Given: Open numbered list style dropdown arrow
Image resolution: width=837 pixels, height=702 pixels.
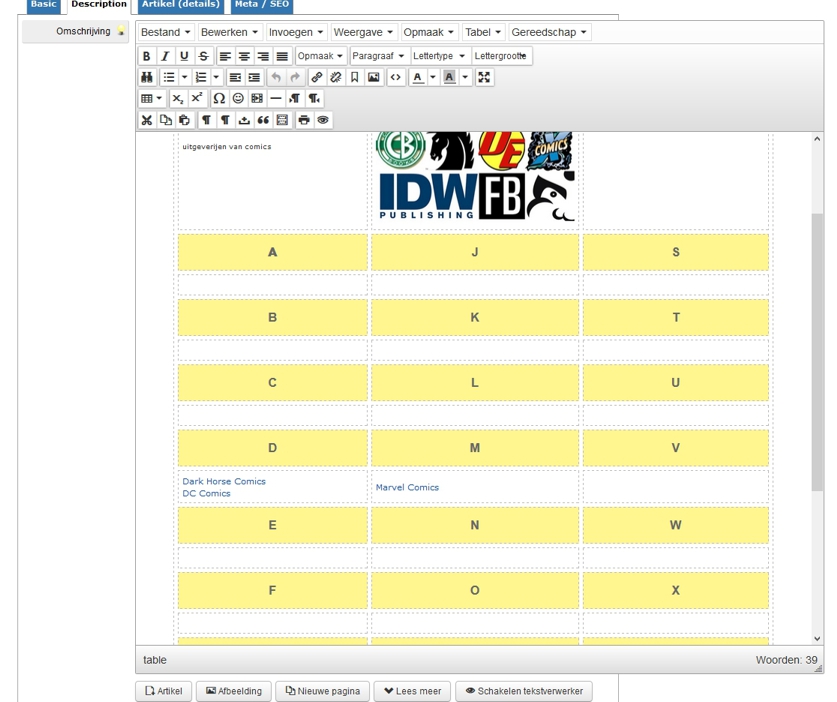Looking at the screenshot, I should click(216, 77).
